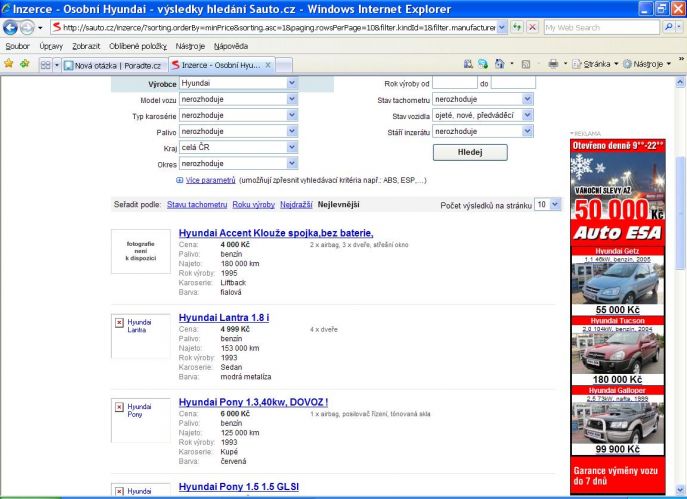
Task: Click the Stop loading red X icon
Action: coord(532,28)
